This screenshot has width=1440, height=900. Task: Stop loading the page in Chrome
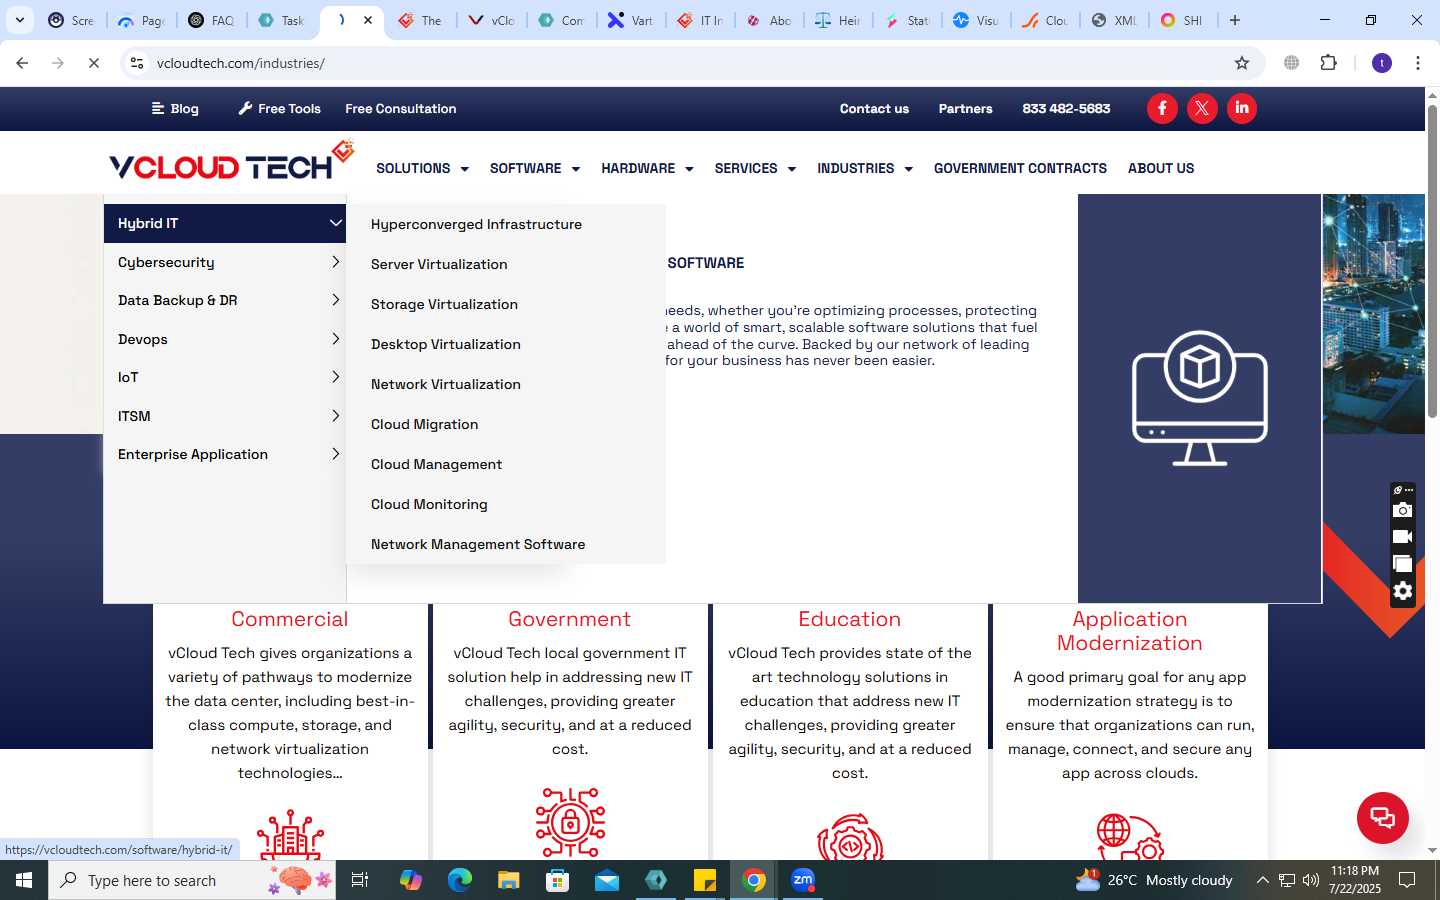(94, 63)
